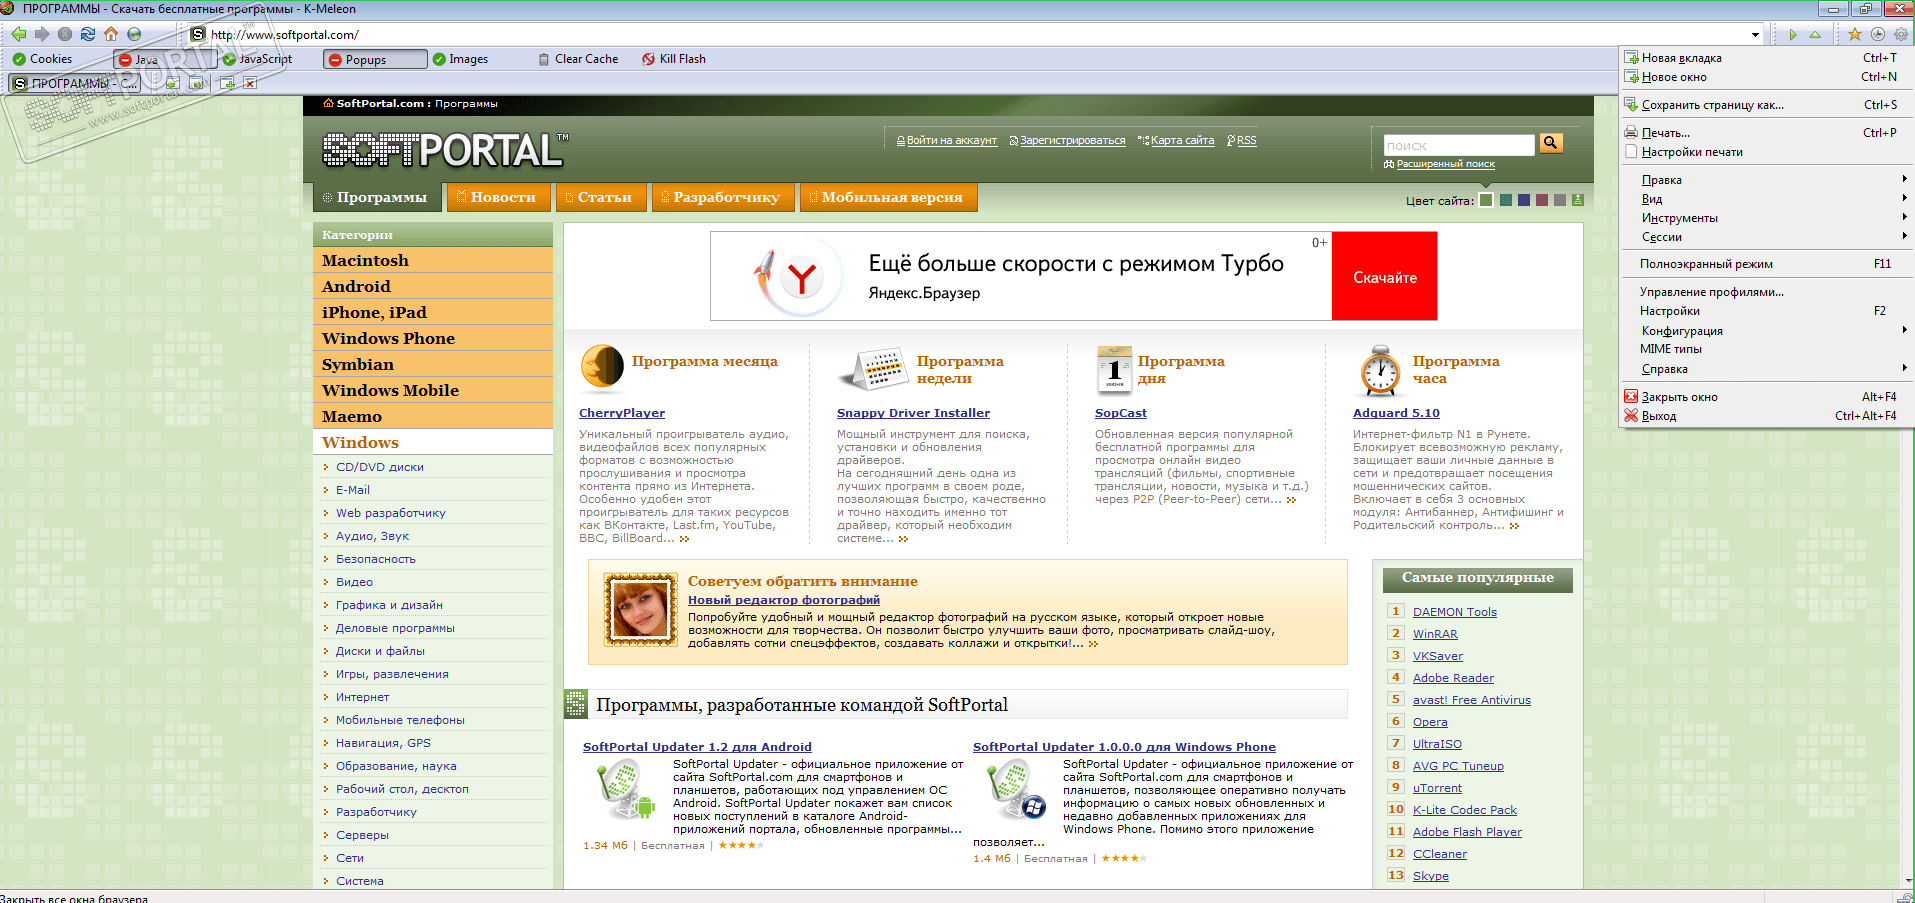Expand the Windows category in the sidebar

click(x=432, y=442)
